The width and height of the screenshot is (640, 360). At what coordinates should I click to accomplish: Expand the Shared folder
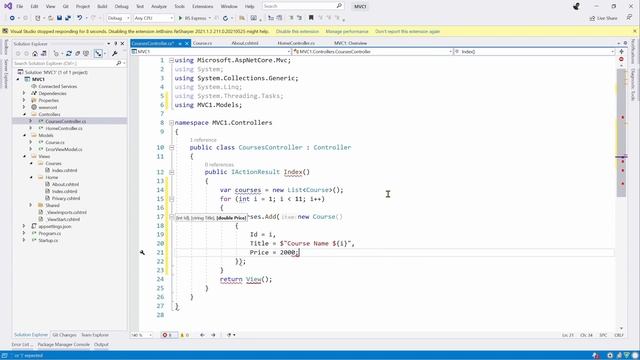[x=31, y=205]
